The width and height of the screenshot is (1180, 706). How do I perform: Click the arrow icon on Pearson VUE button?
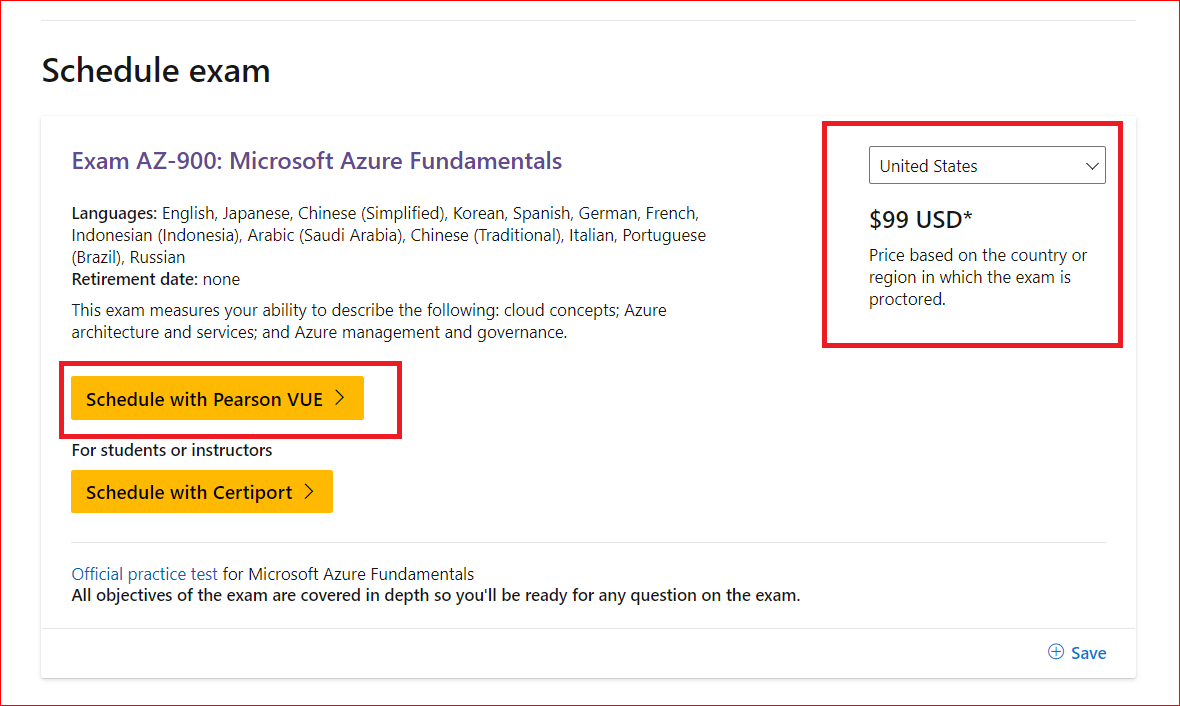coord(340,398)
